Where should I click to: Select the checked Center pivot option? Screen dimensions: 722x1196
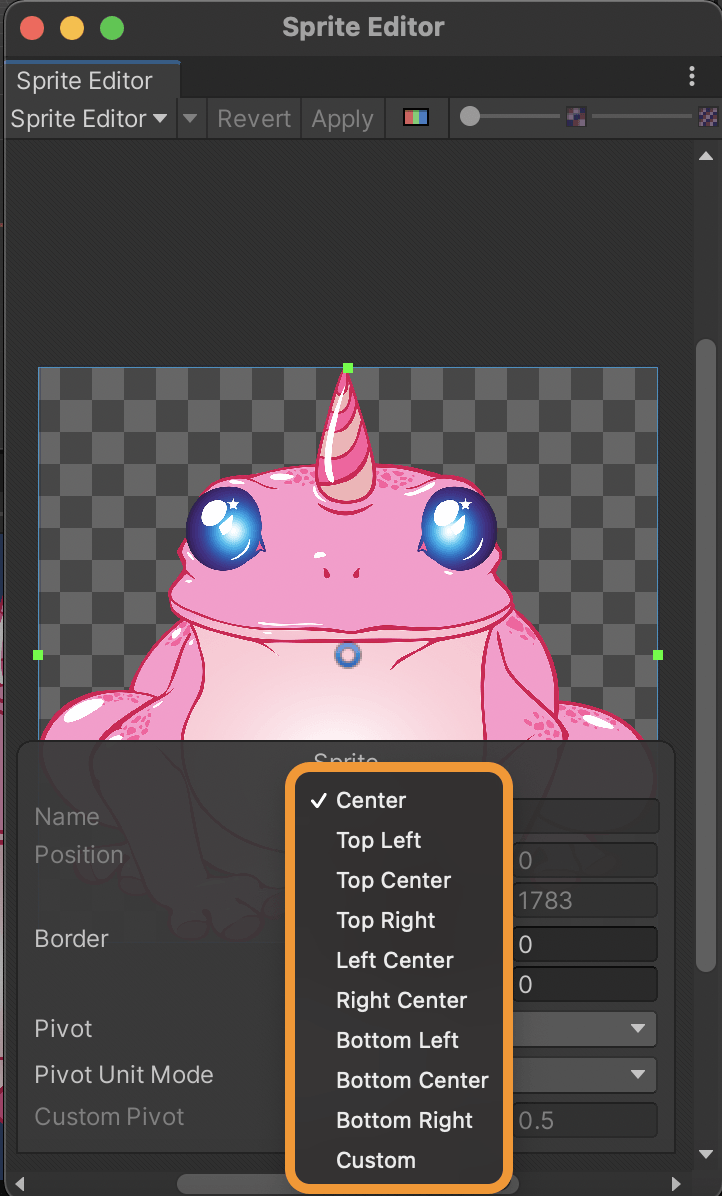[371, 800]
